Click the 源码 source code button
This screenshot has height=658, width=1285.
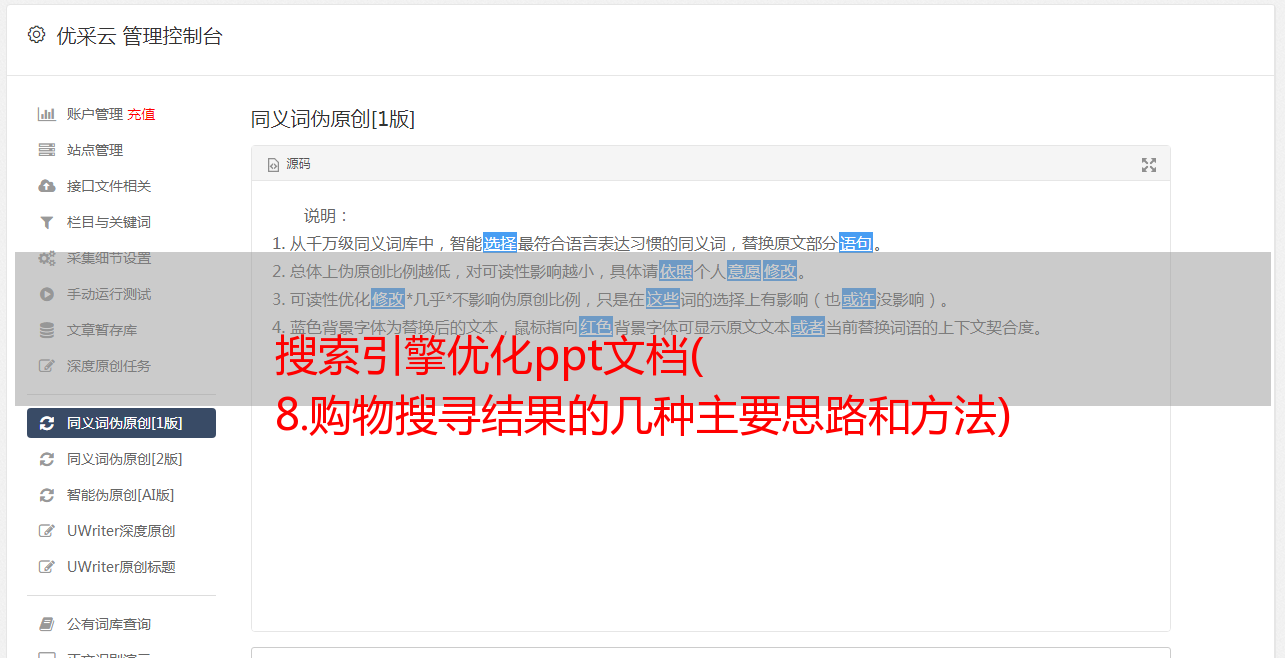(x=289, y=164)
